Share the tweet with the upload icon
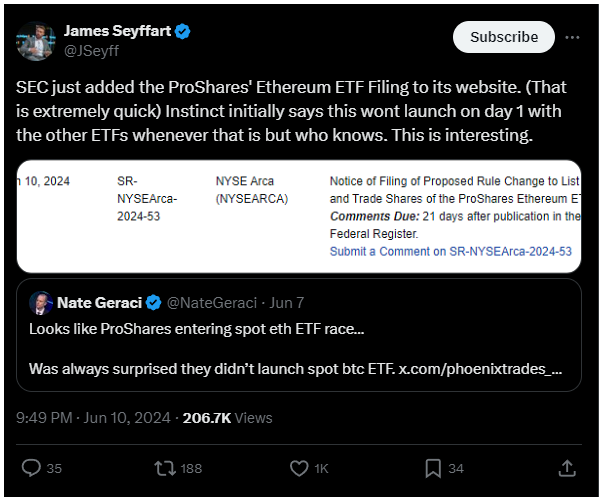603x501 pixels. 567,468
